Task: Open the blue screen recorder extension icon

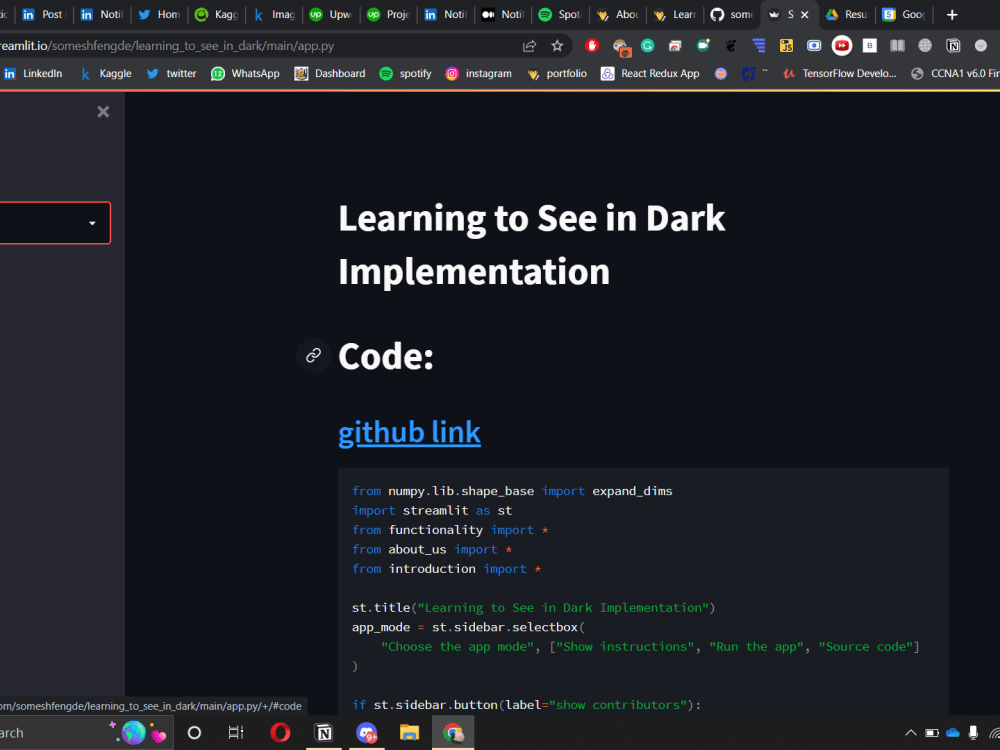Action: pyautogui.click(x=814, y=45)
